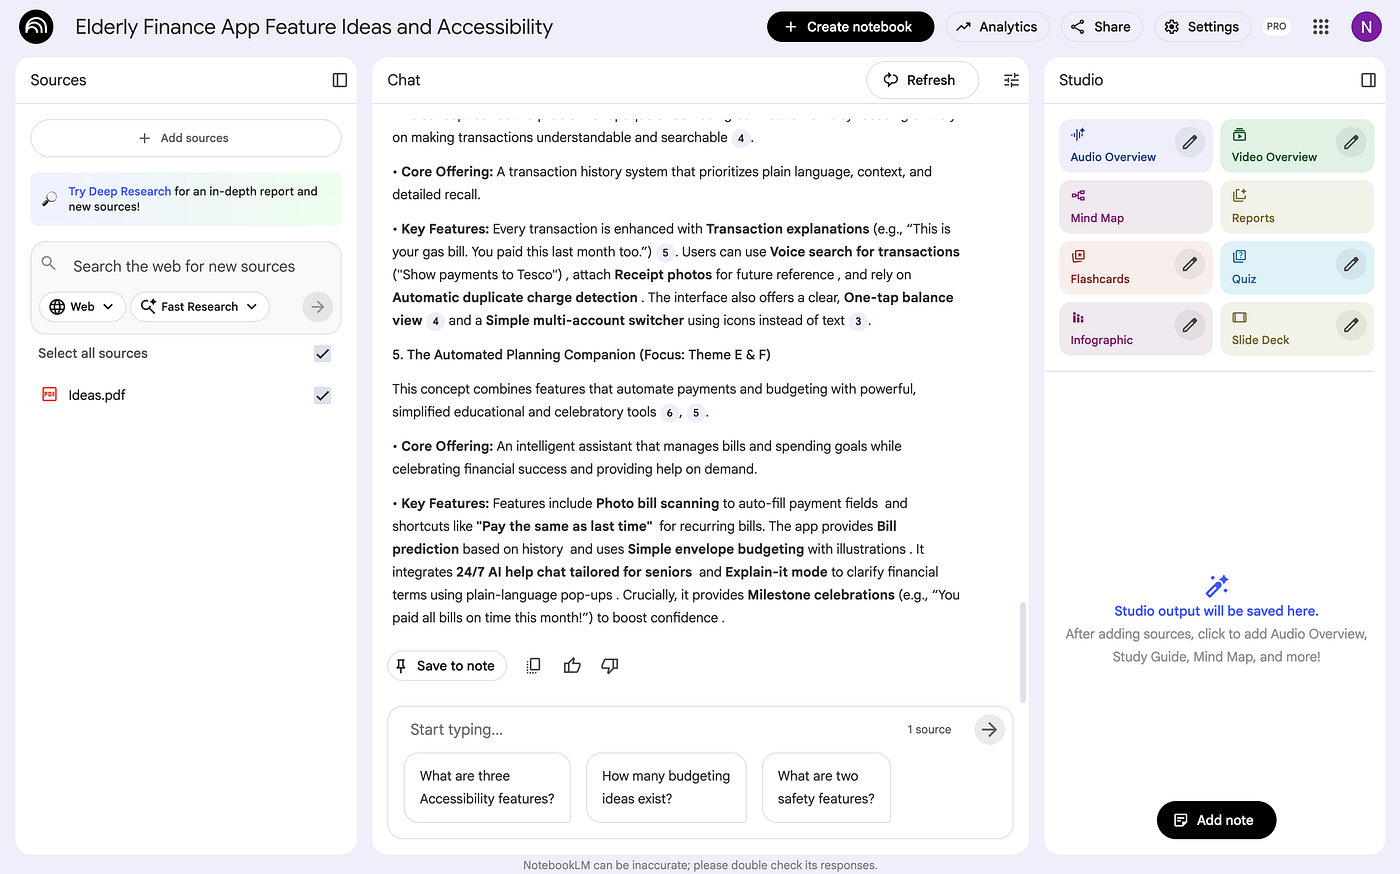Follow the Try Deep Research link
Viewport: 1400px width, 874px height.
click(119, 191)
